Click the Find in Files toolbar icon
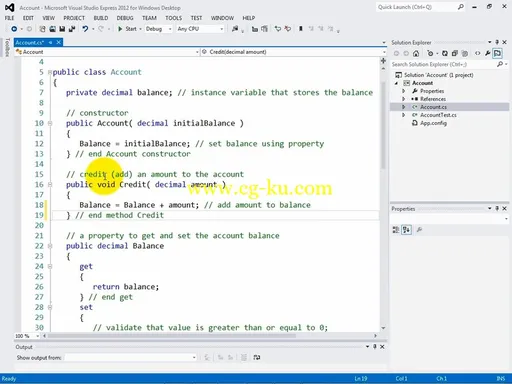 point(235,29)
